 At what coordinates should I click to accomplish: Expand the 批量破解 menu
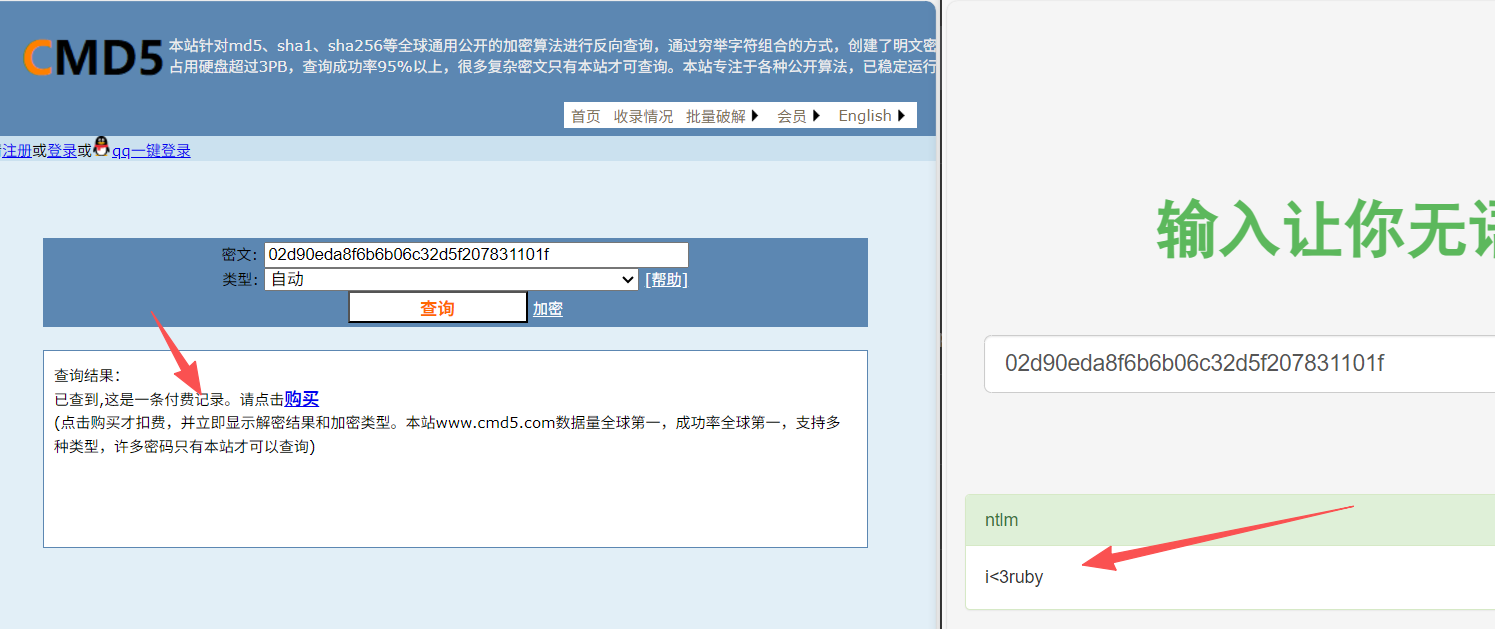[722, 116]
